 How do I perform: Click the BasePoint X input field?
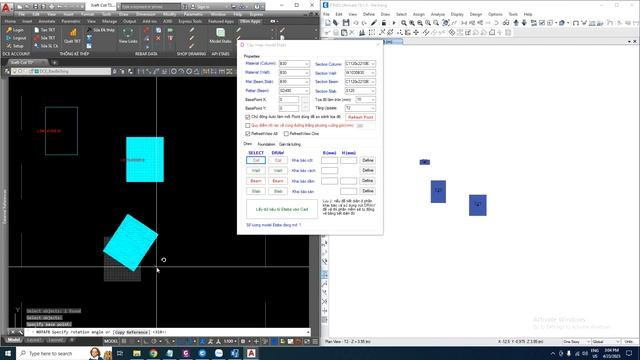click(x=289, y=100)
